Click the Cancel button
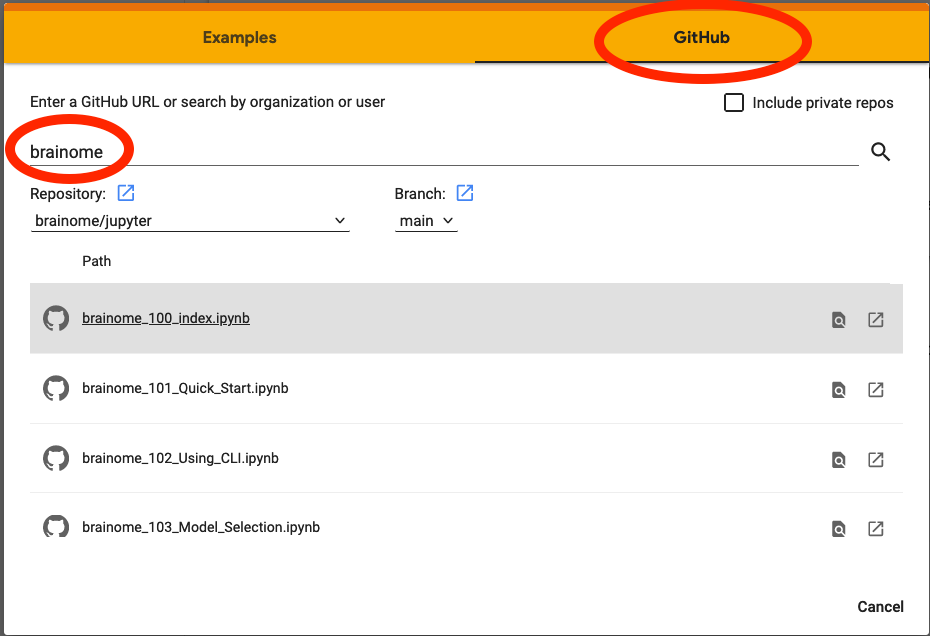 (880, 606)
